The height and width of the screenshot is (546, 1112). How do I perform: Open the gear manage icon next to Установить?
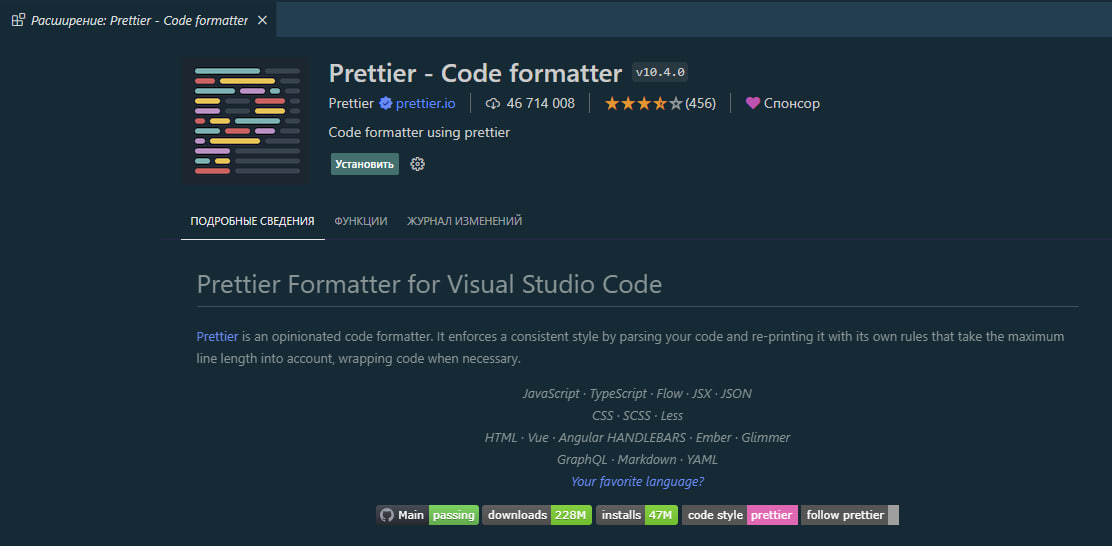coord(418,165)
